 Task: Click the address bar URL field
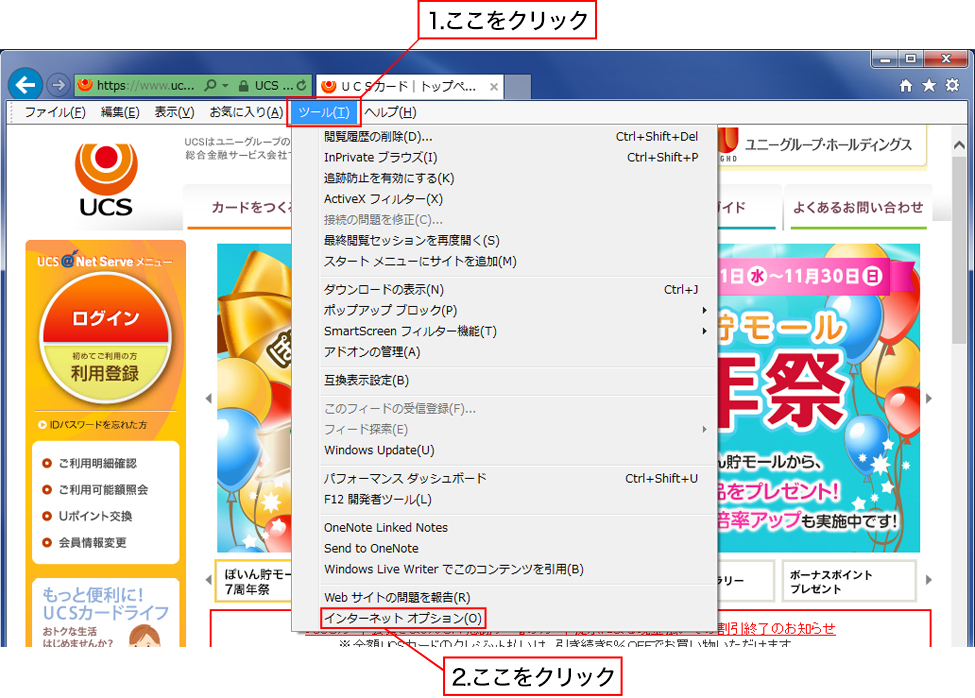[x=146, y=86]
